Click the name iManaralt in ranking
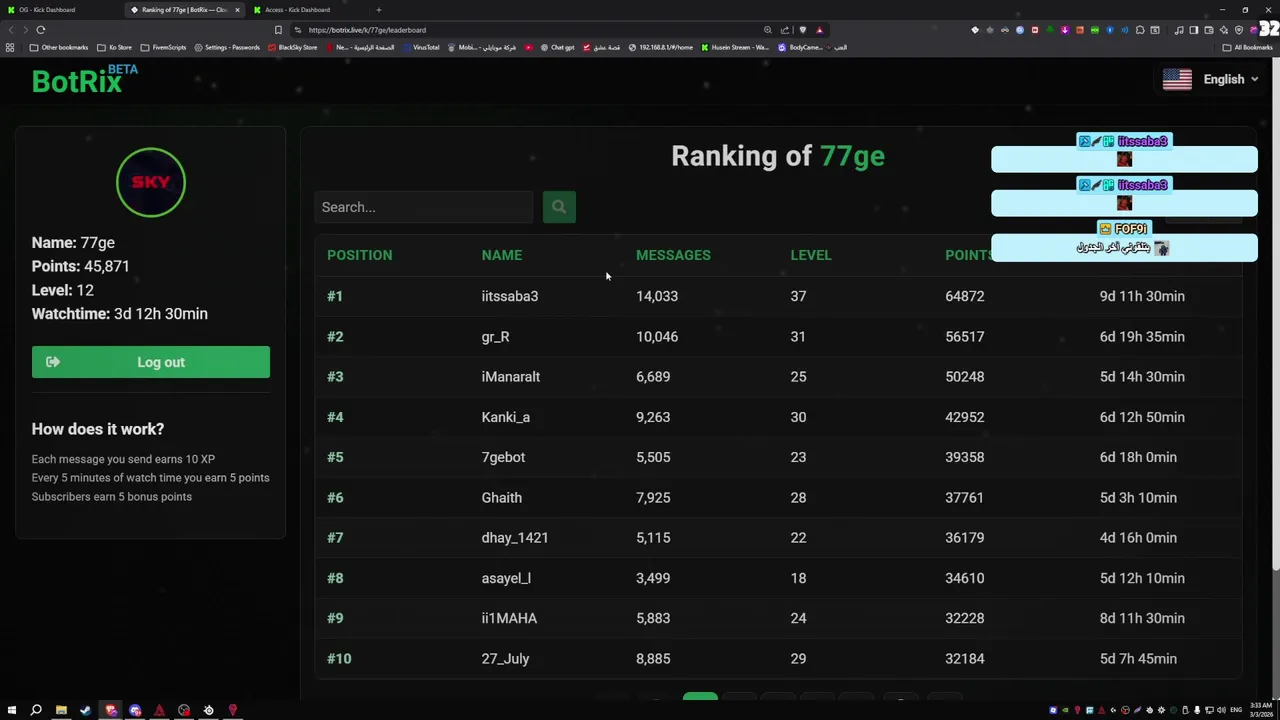Viewport: 1280px width, 720px height. 511,377
